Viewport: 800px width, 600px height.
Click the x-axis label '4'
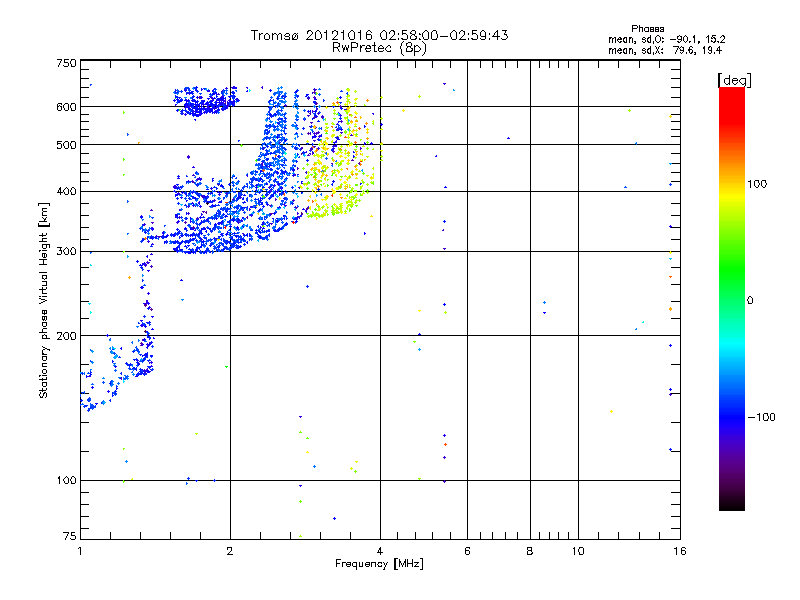pyautogui.click(x=380, y=551)
